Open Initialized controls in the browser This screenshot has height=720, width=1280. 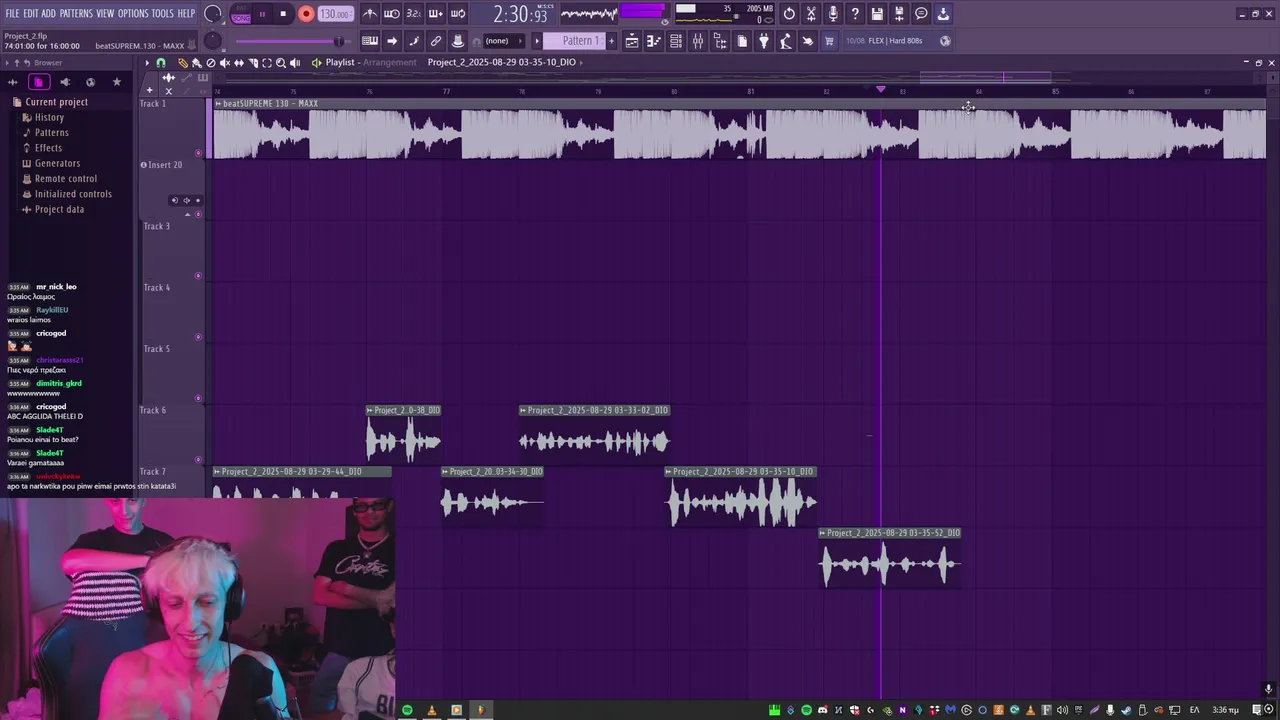[73, 194]
